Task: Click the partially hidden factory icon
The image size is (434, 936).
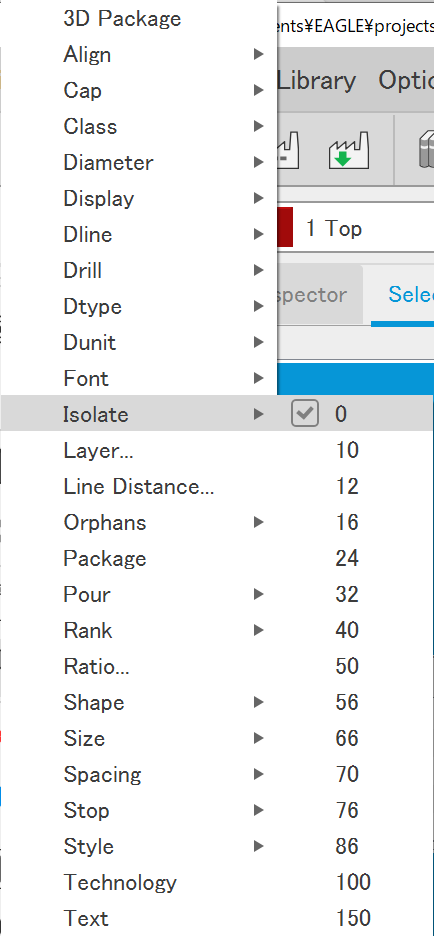Action: tap(288, 150)
